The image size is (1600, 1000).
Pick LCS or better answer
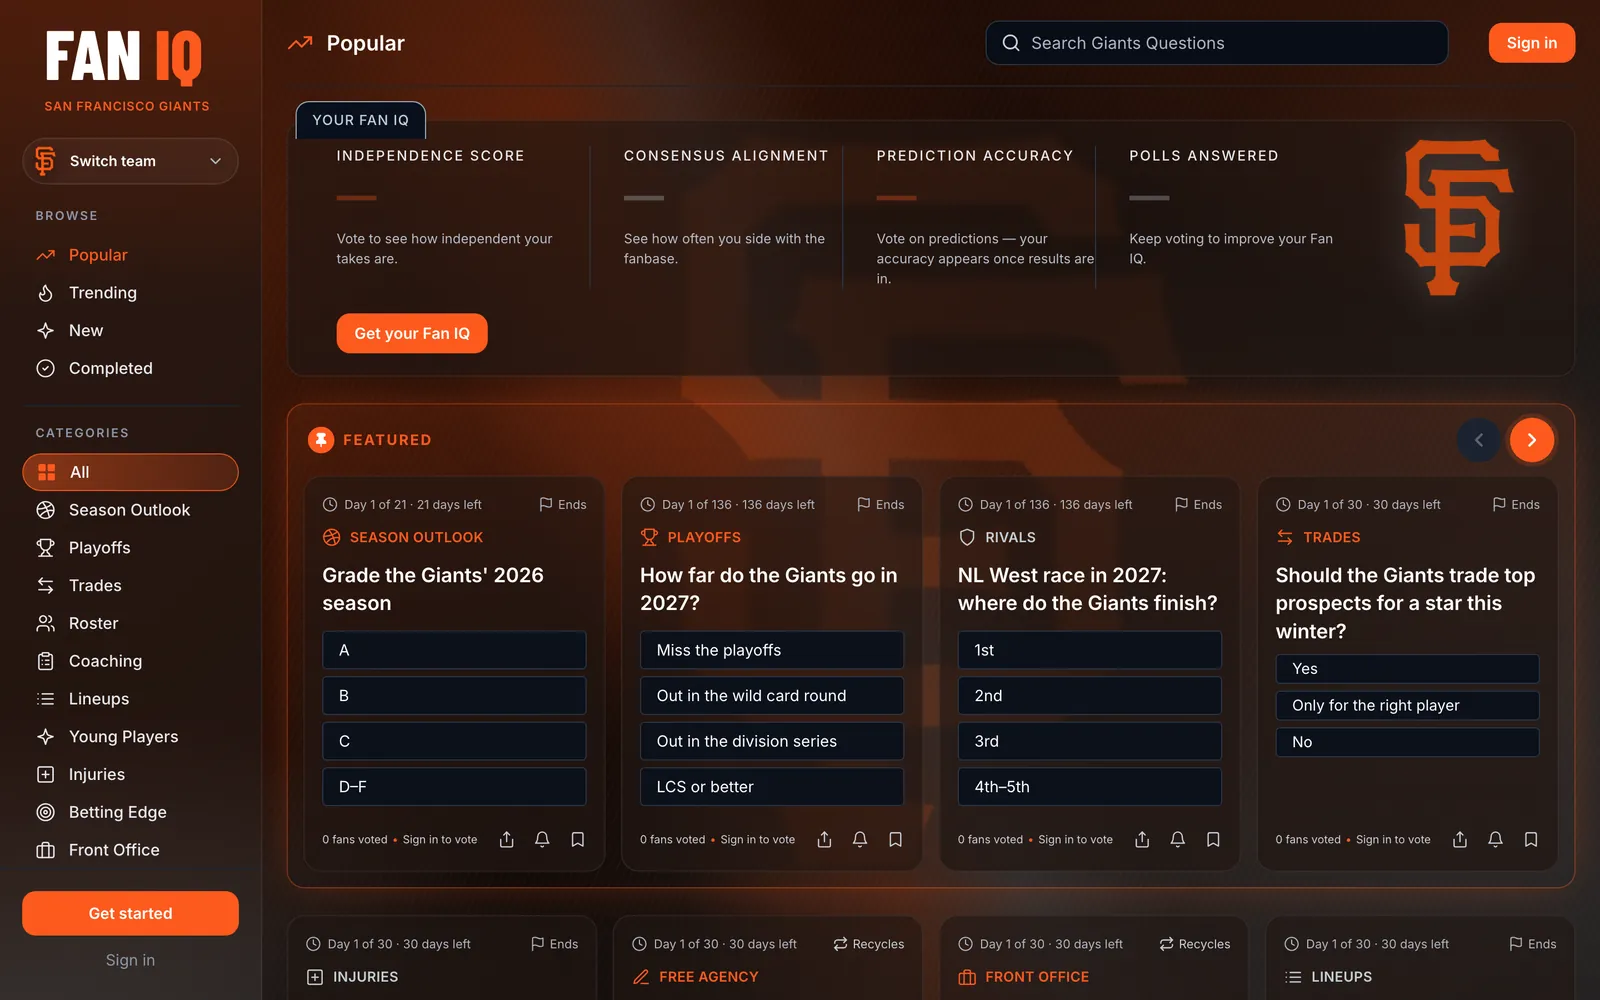[x=772, y=787]
